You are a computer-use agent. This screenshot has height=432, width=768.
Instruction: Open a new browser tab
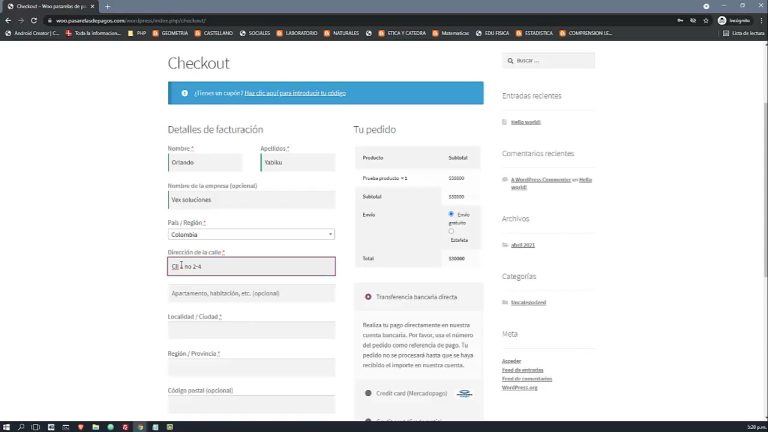coord(108,6)
